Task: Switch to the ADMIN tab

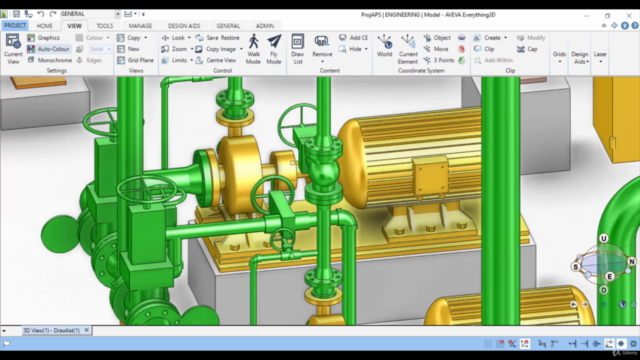Action: pyautogui.click(x=265, y=26)
